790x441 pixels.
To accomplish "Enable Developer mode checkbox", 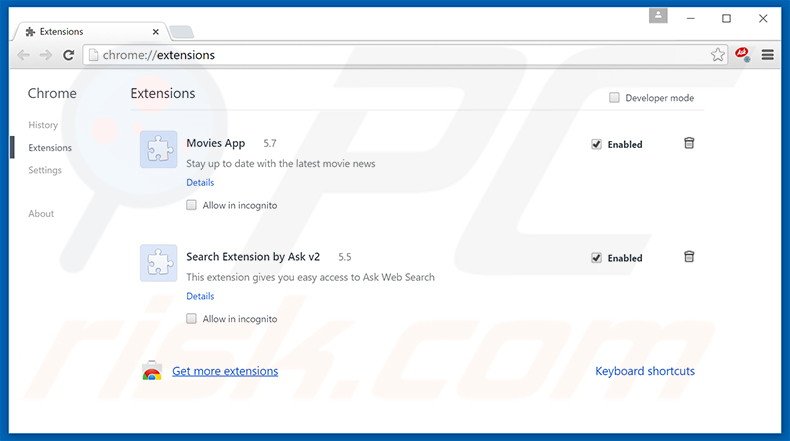I will tap(614, 97).
